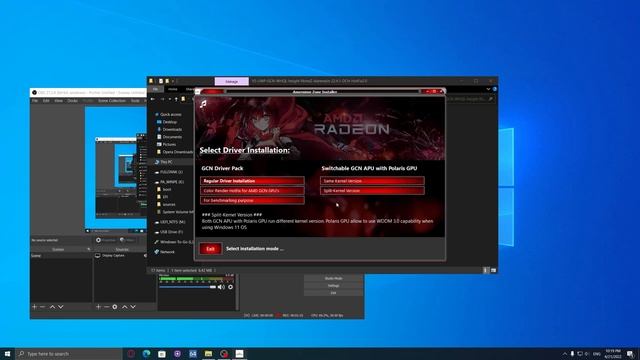Image resolution: width=640 pixels, height=360 pixels.
Task: Move source down in OBS Sources panel
Action: click(x=133, y=307)
